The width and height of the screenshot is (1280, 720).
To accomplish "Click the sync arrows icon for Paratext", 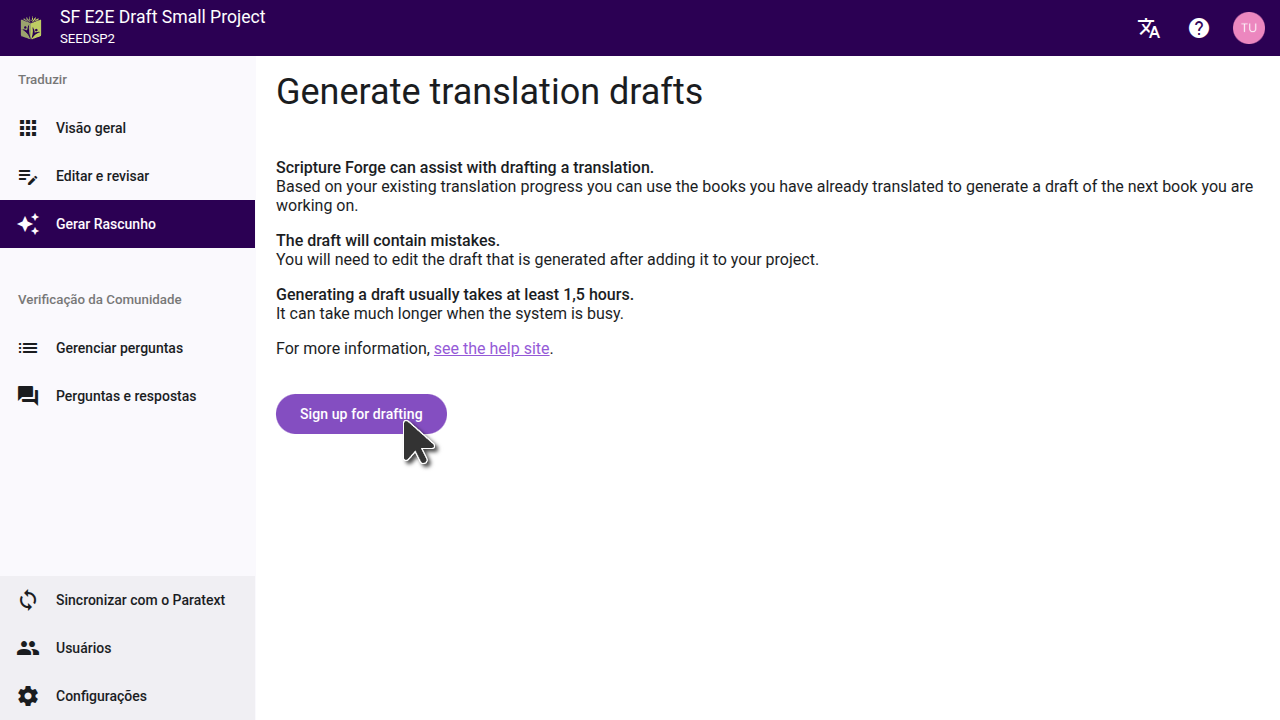I will pyautogui.click(x=28, y=600).
